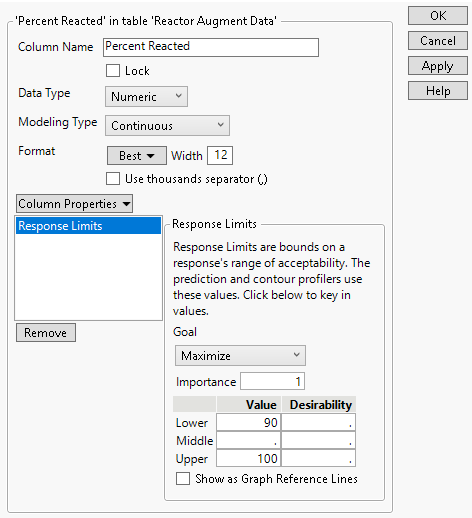Image resolution: width=472 pixels, height=518 pixels.
Task: Open the Goal dropdown showing Maximize
Action: (x=240, y=356)
